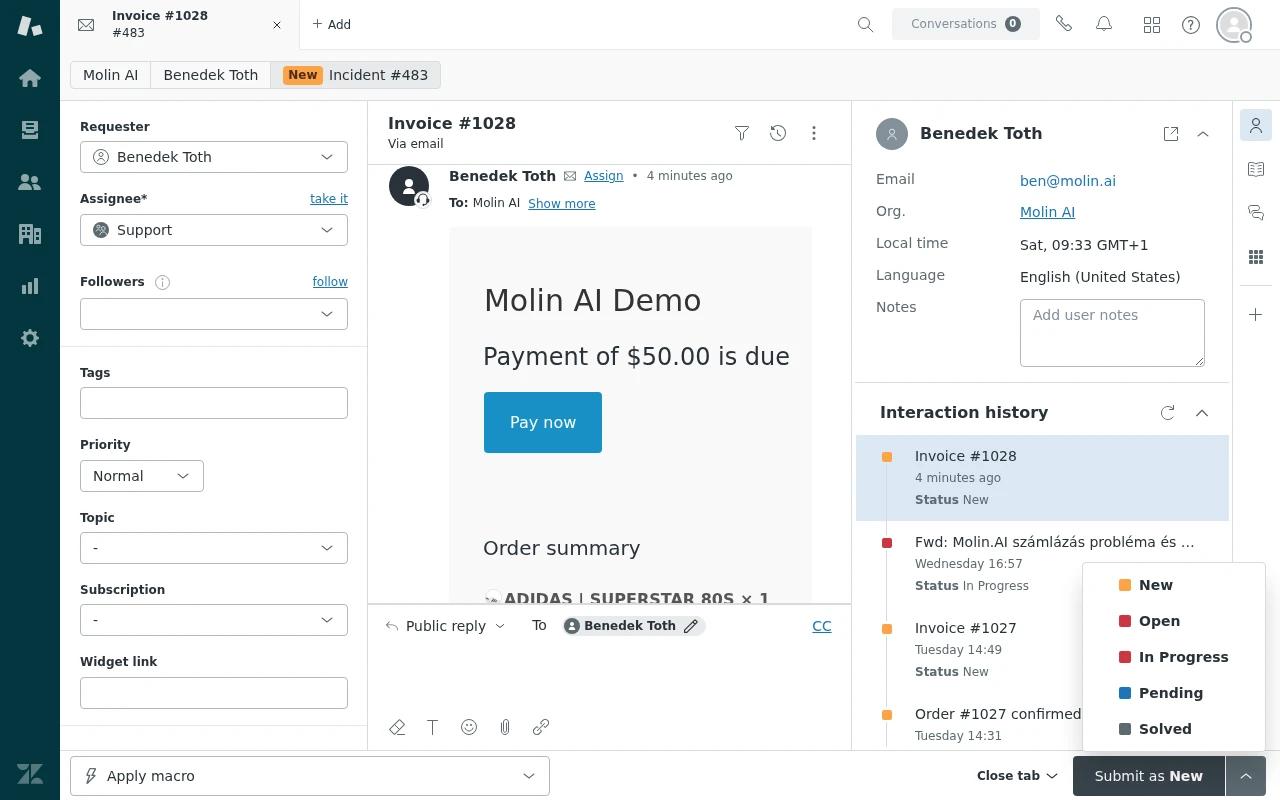Collapse the Interaction history section
Viewport: 1280px width, 800px height.
click(1202, 412)
